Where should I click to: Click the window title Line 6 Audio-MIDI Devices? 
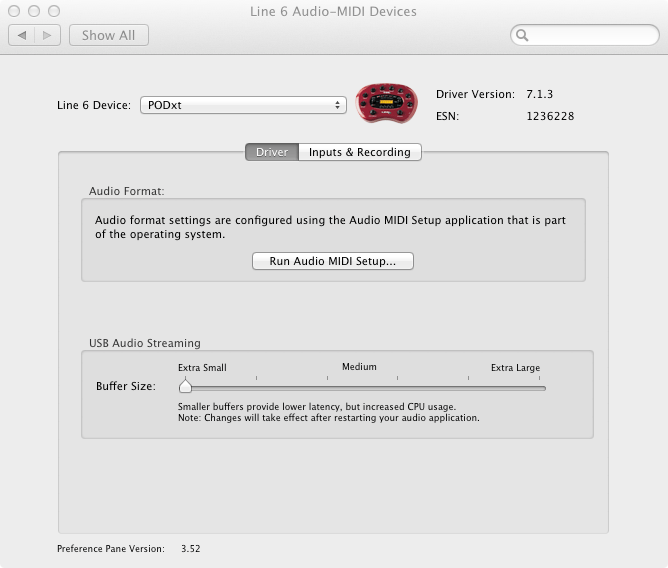[x=333, y=12]
